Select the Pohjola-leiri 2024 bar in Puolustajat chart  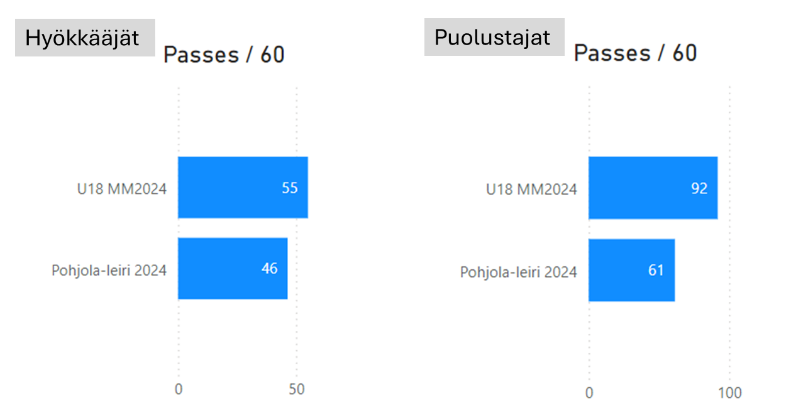coord(631,270)
